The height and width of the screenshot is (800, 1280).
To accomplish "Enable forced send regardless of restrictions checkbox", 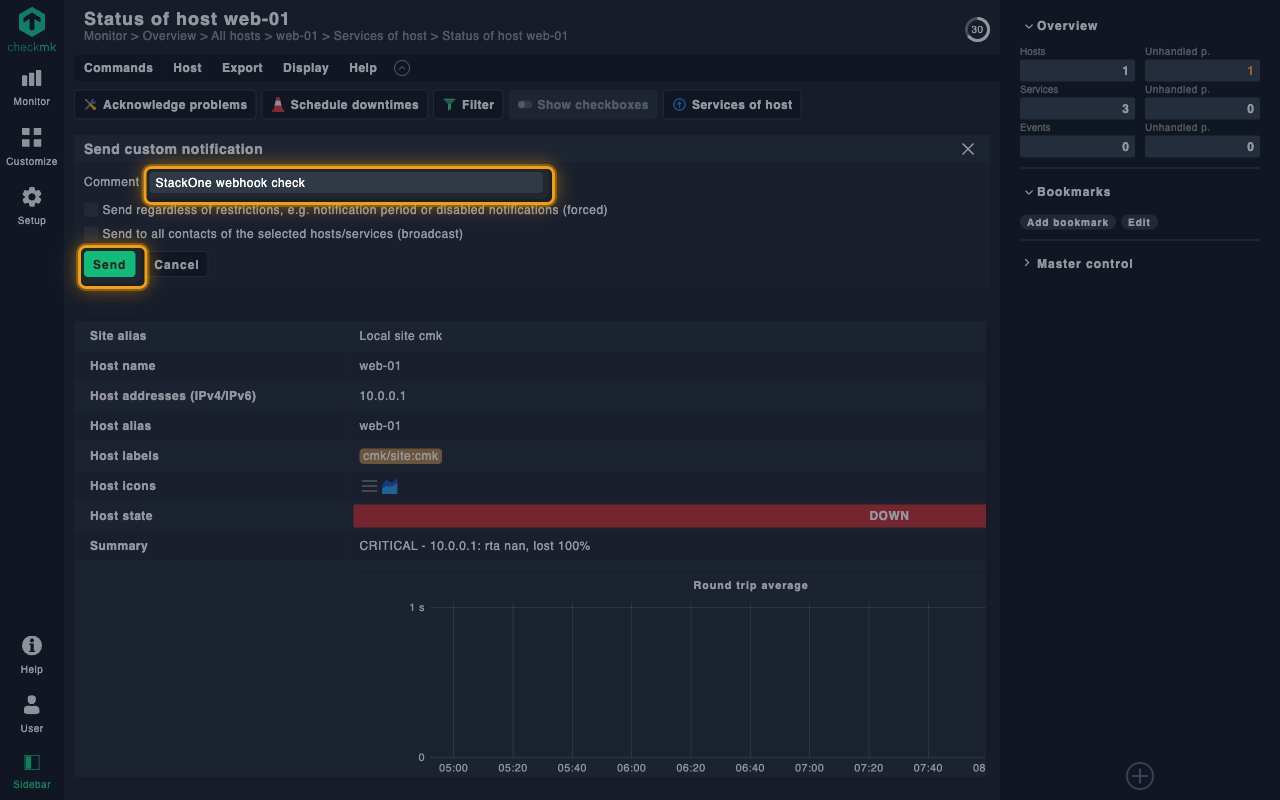I will click(92, 210).
